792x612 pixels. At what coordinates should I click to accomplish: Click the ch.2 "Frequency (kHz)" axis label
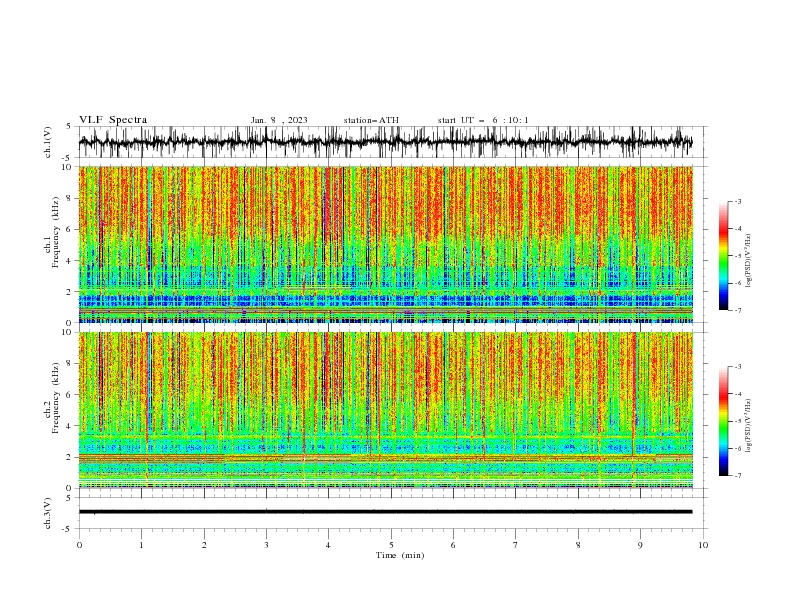(56, 398)
